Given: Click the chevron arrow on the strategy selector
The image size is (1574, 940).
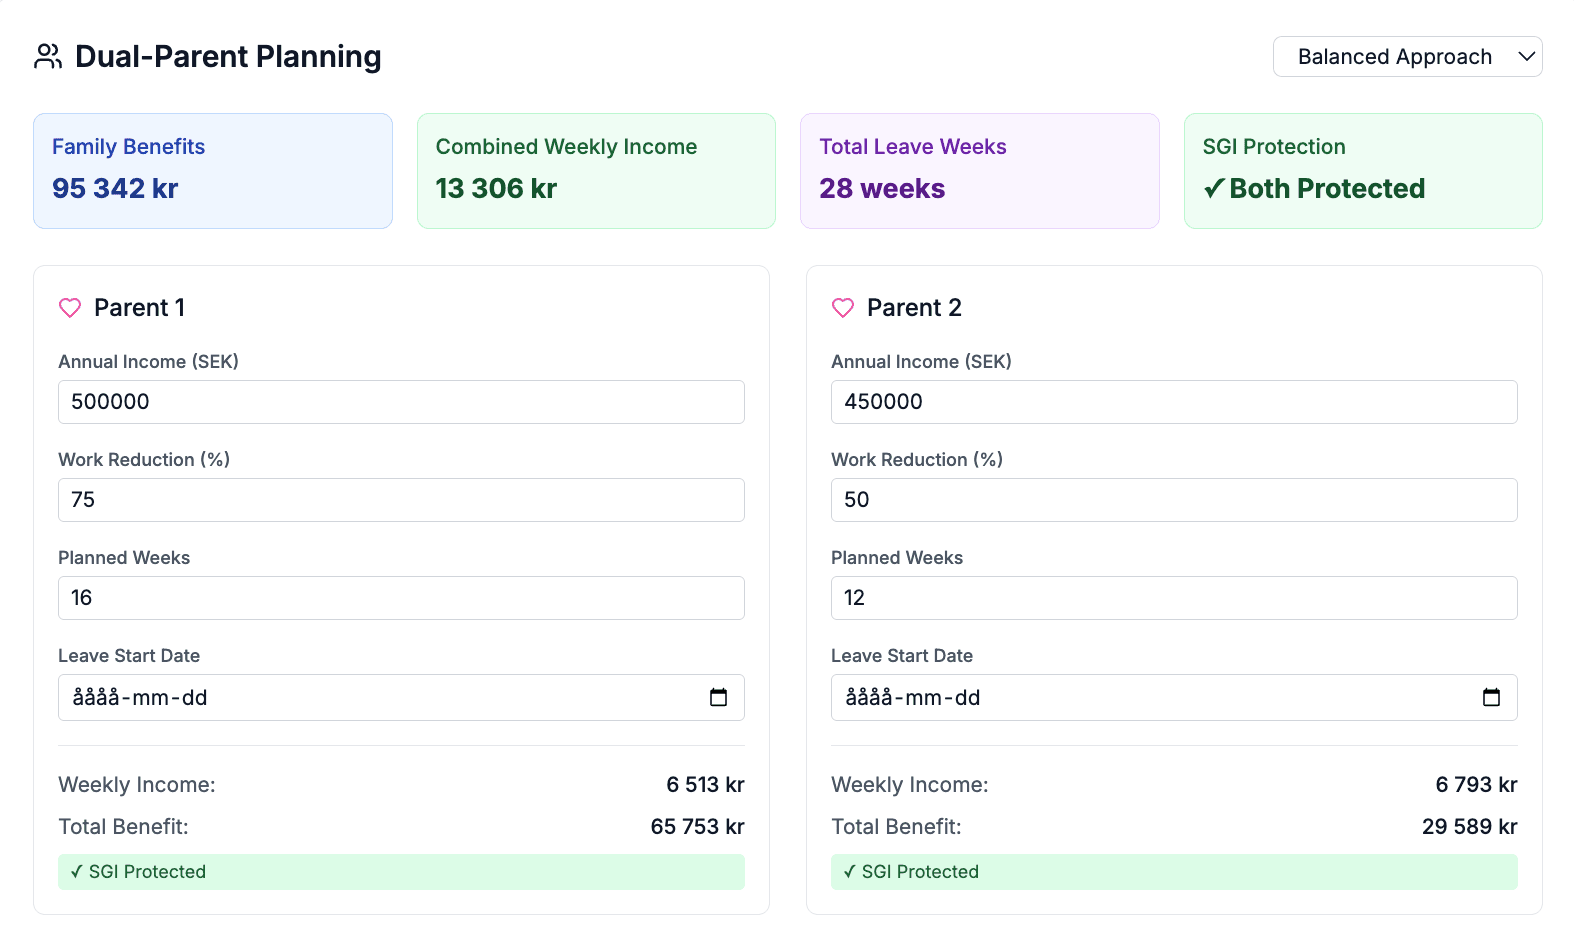Looking at the screenshot, I should [1526, 57].
